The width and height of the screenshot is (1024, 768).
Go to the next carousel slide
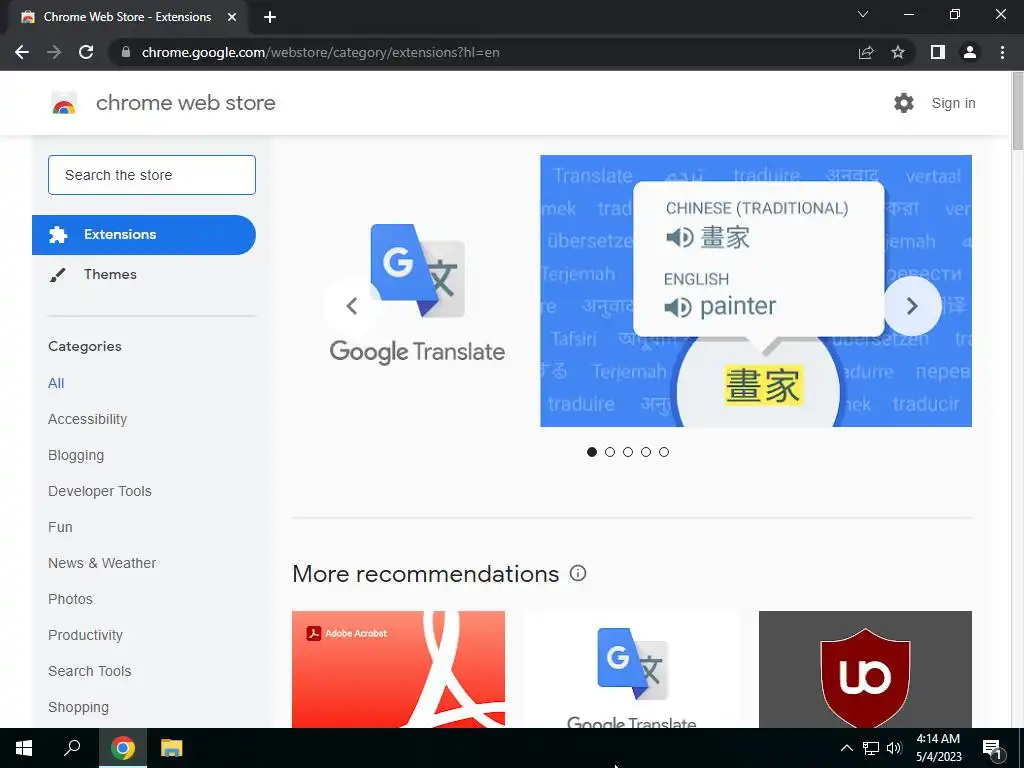[912, 306]
